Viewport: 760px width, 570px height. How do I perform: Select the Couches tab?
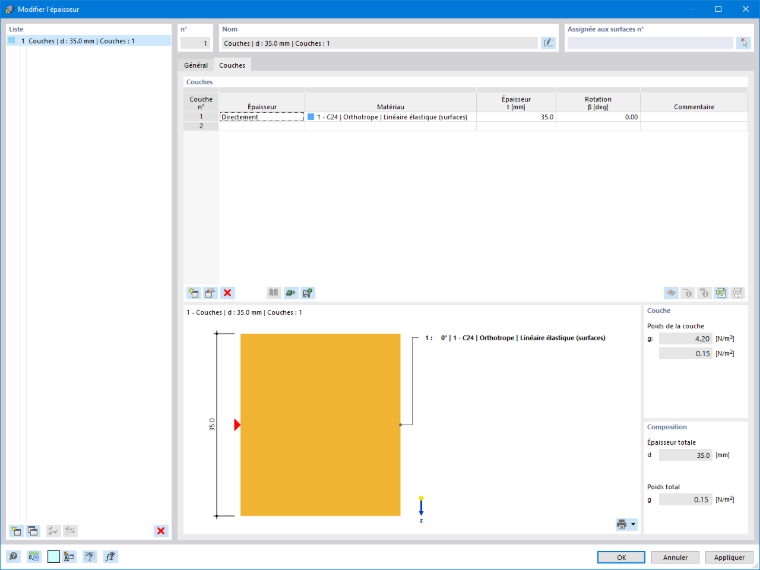(x=232, y=65)
